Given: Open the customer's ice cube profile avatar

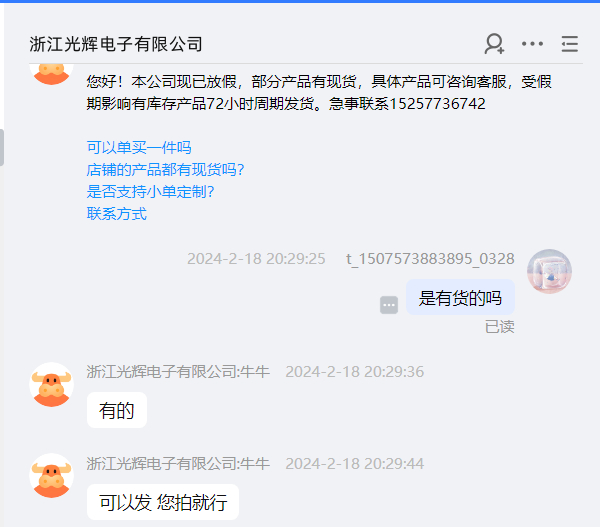Looking at the screenshot, I should (549, 271).
